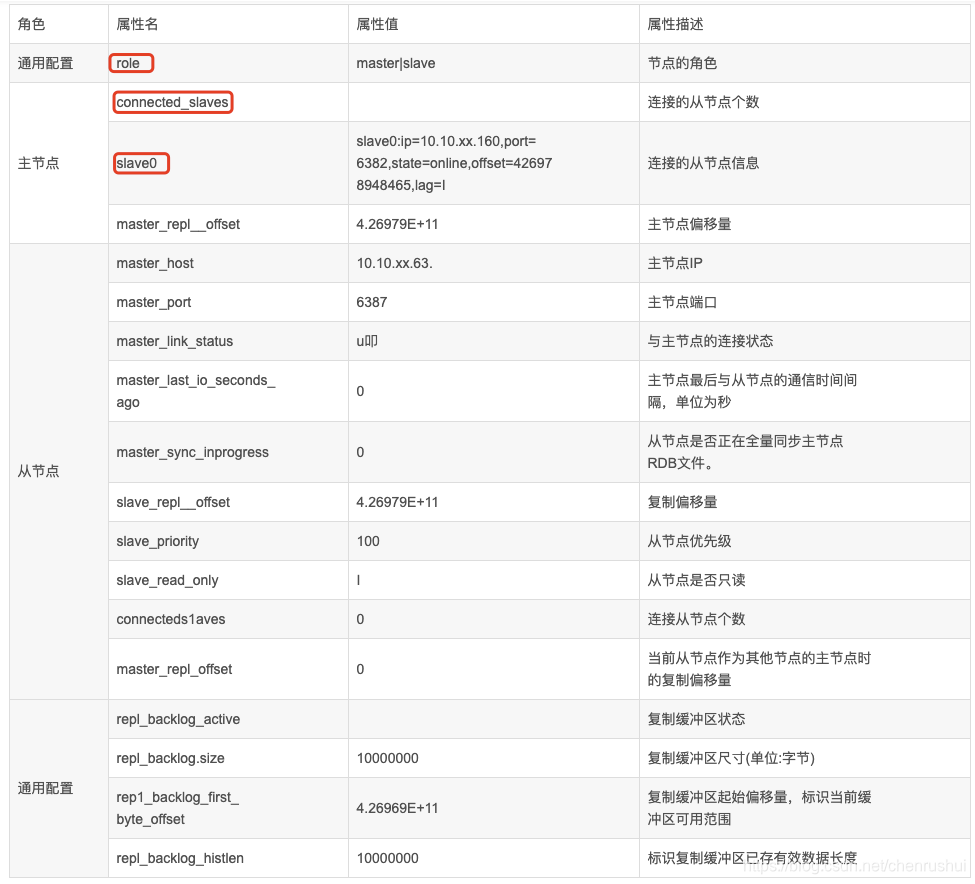Select the slave_read_only attribute name
Screen dimensions: 975x884
click(x=167, y=581)
